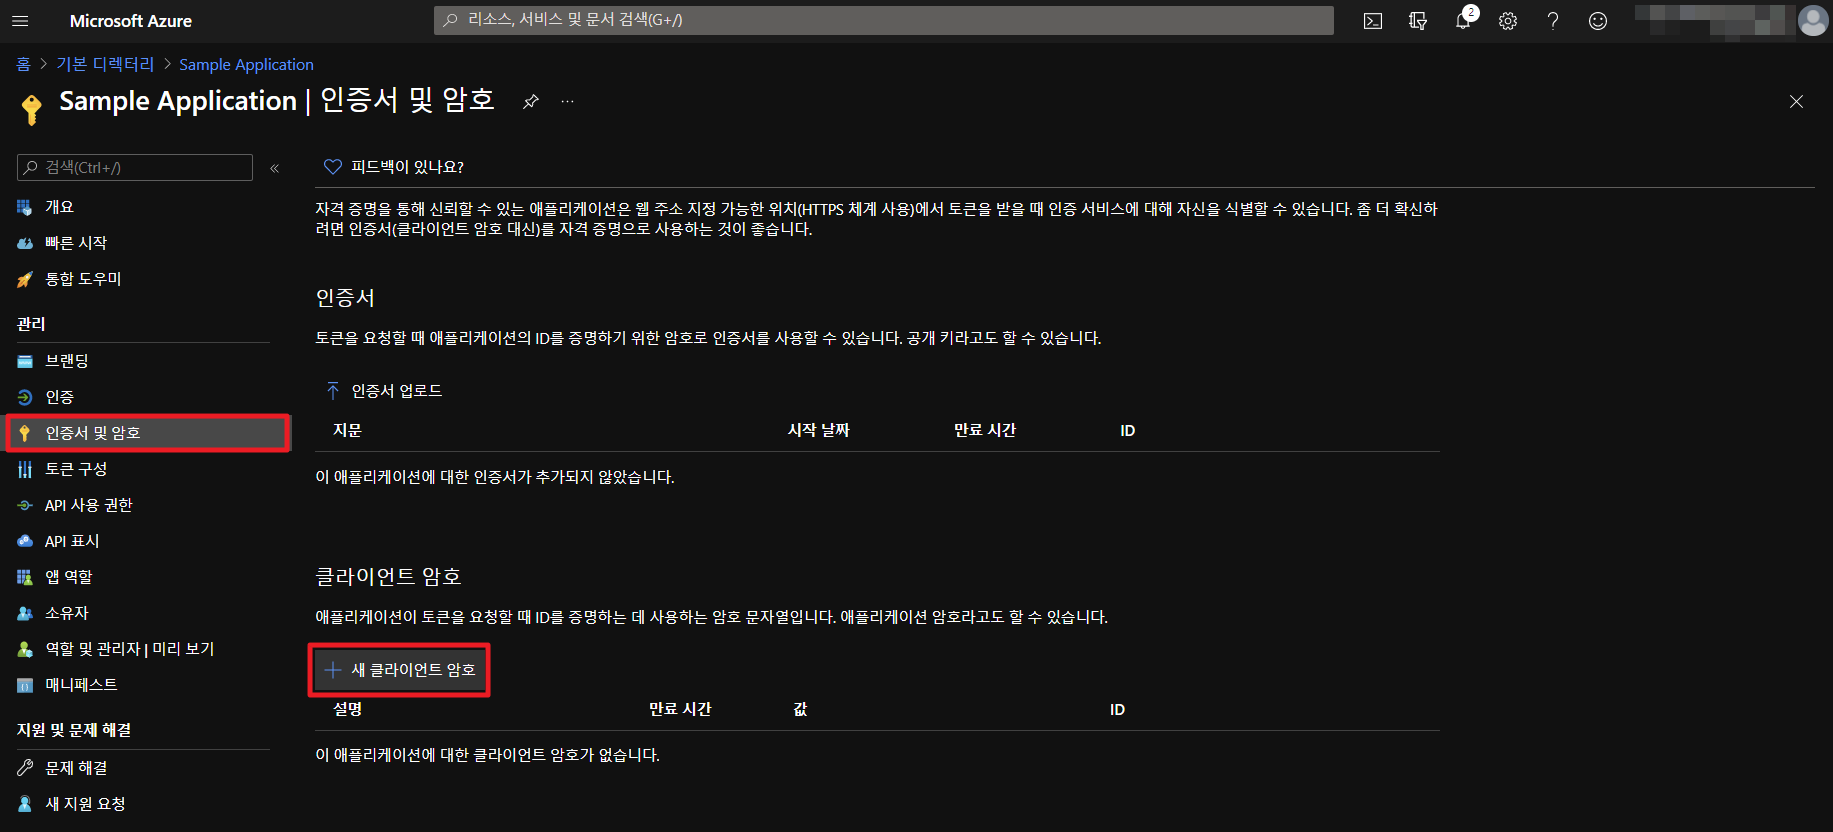Image resolution: width=1833 pixels, height=832 pixels.
Task: Open the Cloud Shell icon in top bar
Action: [1372, 21]
